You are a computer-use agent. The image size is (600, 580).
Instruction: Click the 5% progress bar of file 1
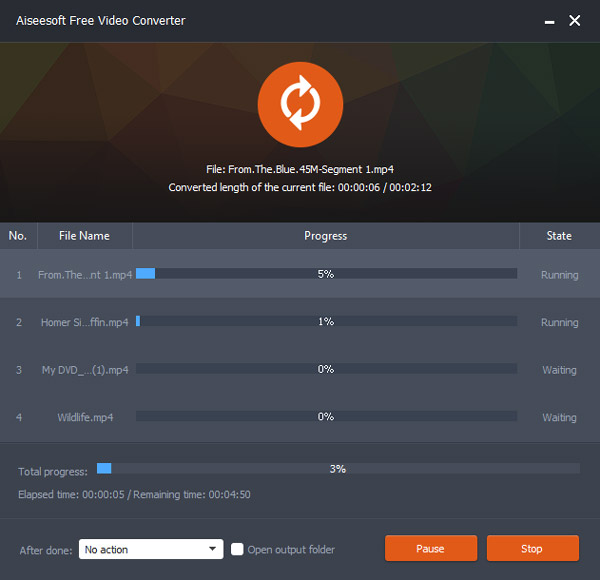coord(326,274)
